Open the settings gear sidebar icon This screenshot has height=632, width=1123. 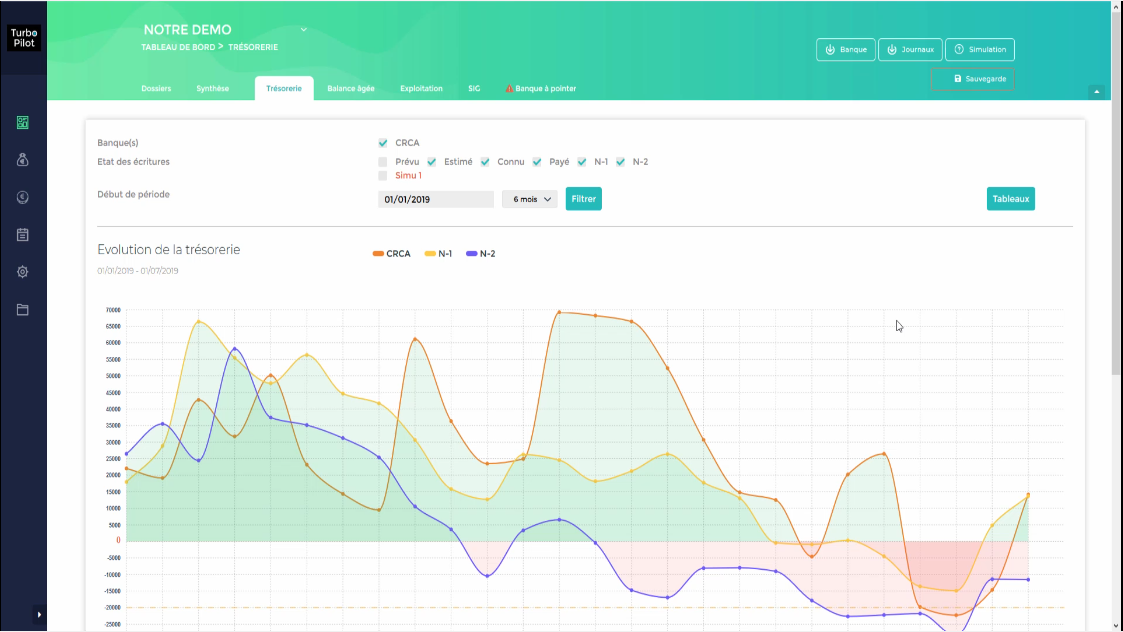tap(23, 272)
